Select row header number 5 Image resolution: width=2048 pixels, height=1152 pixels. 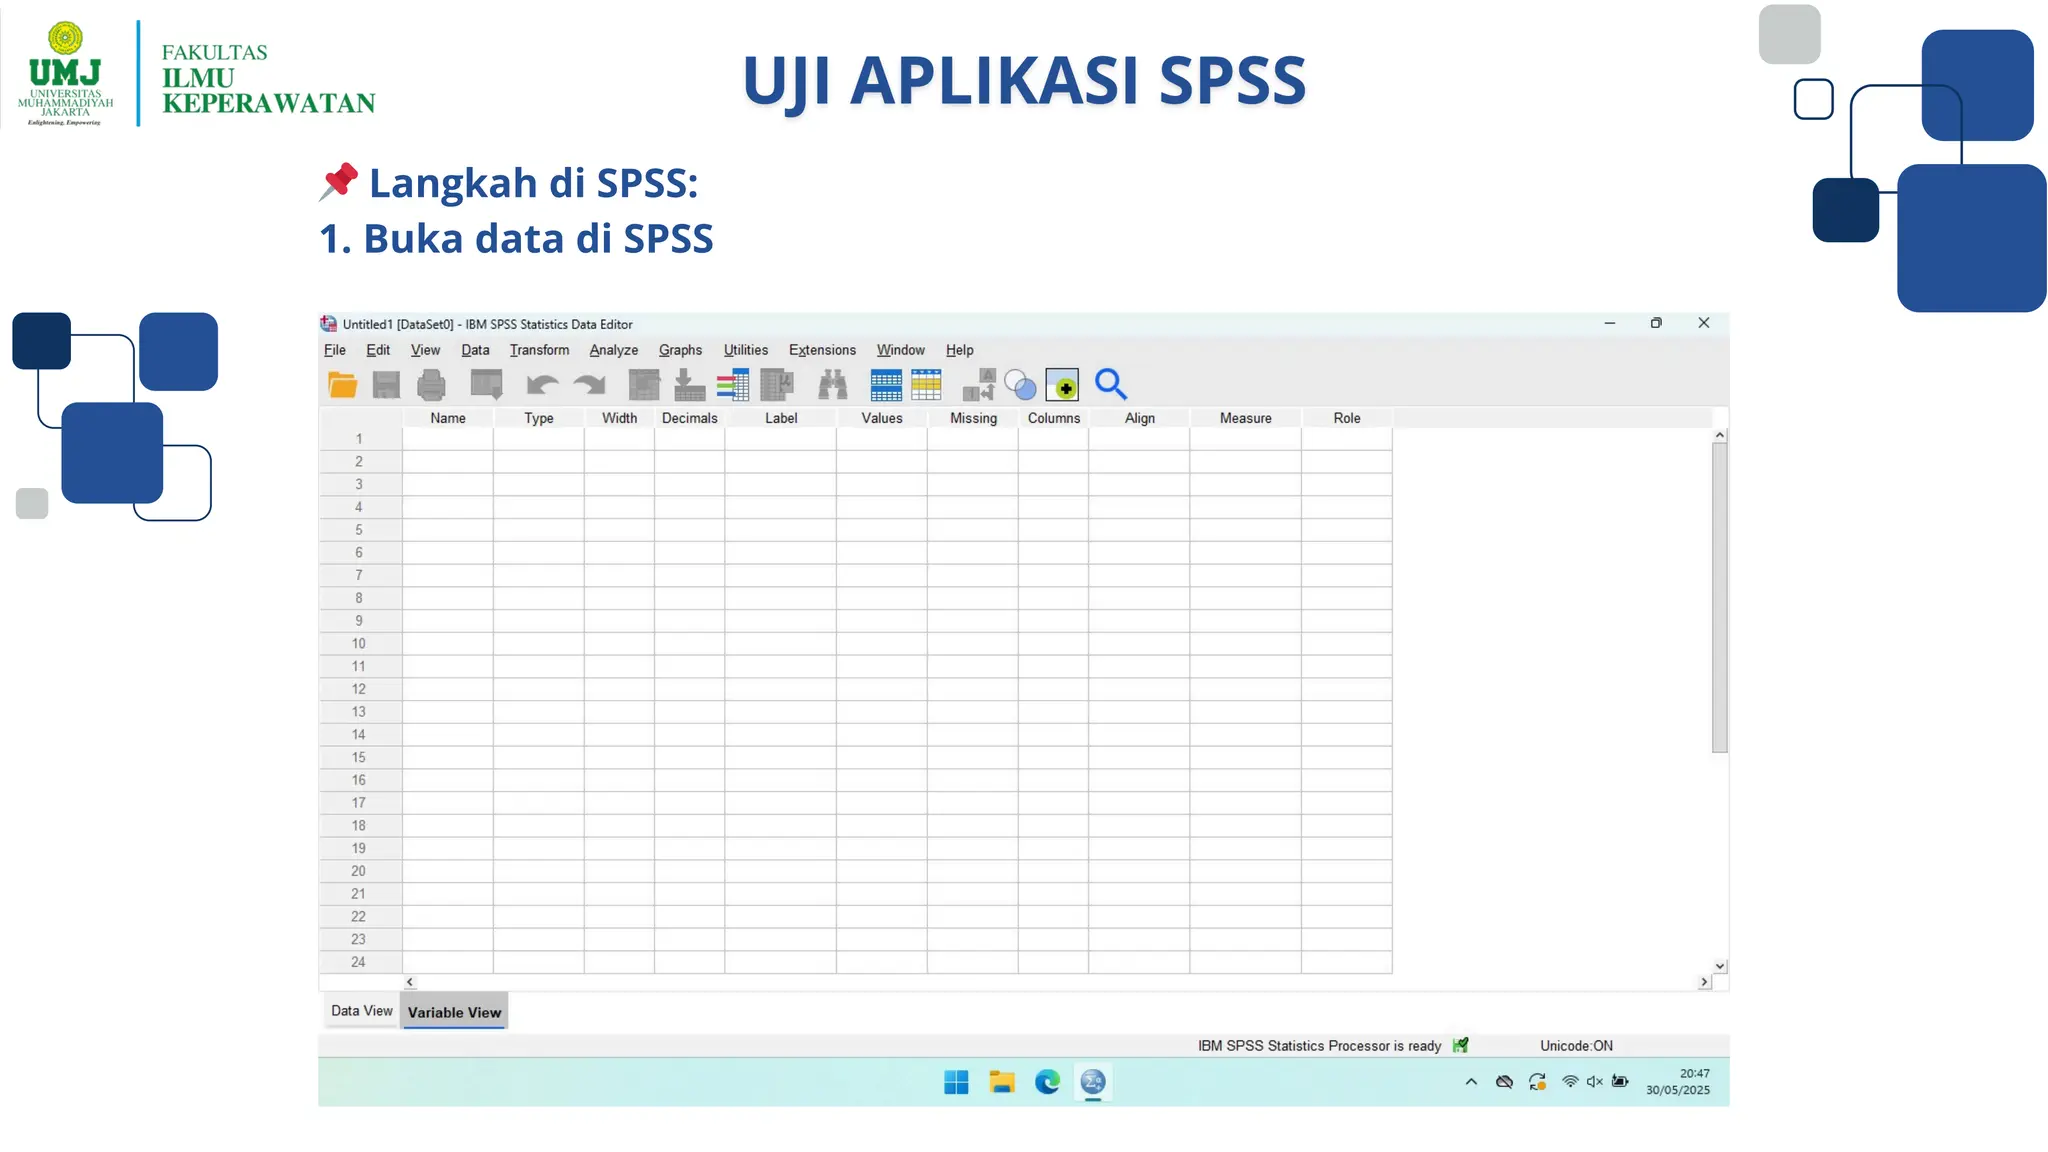[359, 530]
